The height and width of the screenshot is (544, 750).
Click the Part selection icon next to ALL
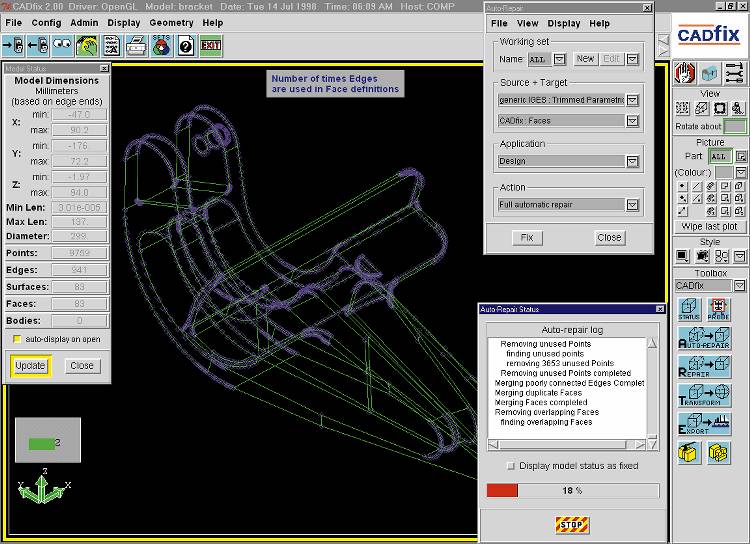(x=741, y=156)
